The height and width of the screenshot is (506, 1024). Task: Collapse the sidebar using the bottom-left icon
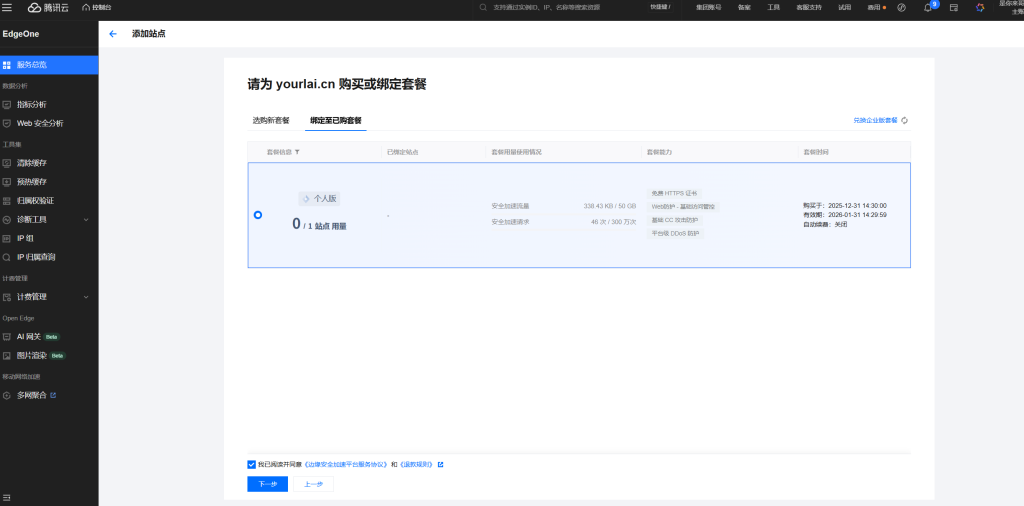(7, 497)
